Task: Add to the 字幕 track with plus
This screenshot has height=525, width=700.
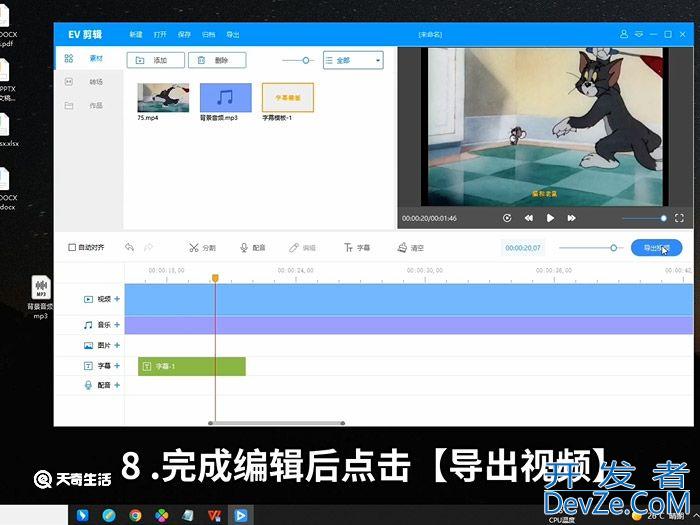Action: 117,366
